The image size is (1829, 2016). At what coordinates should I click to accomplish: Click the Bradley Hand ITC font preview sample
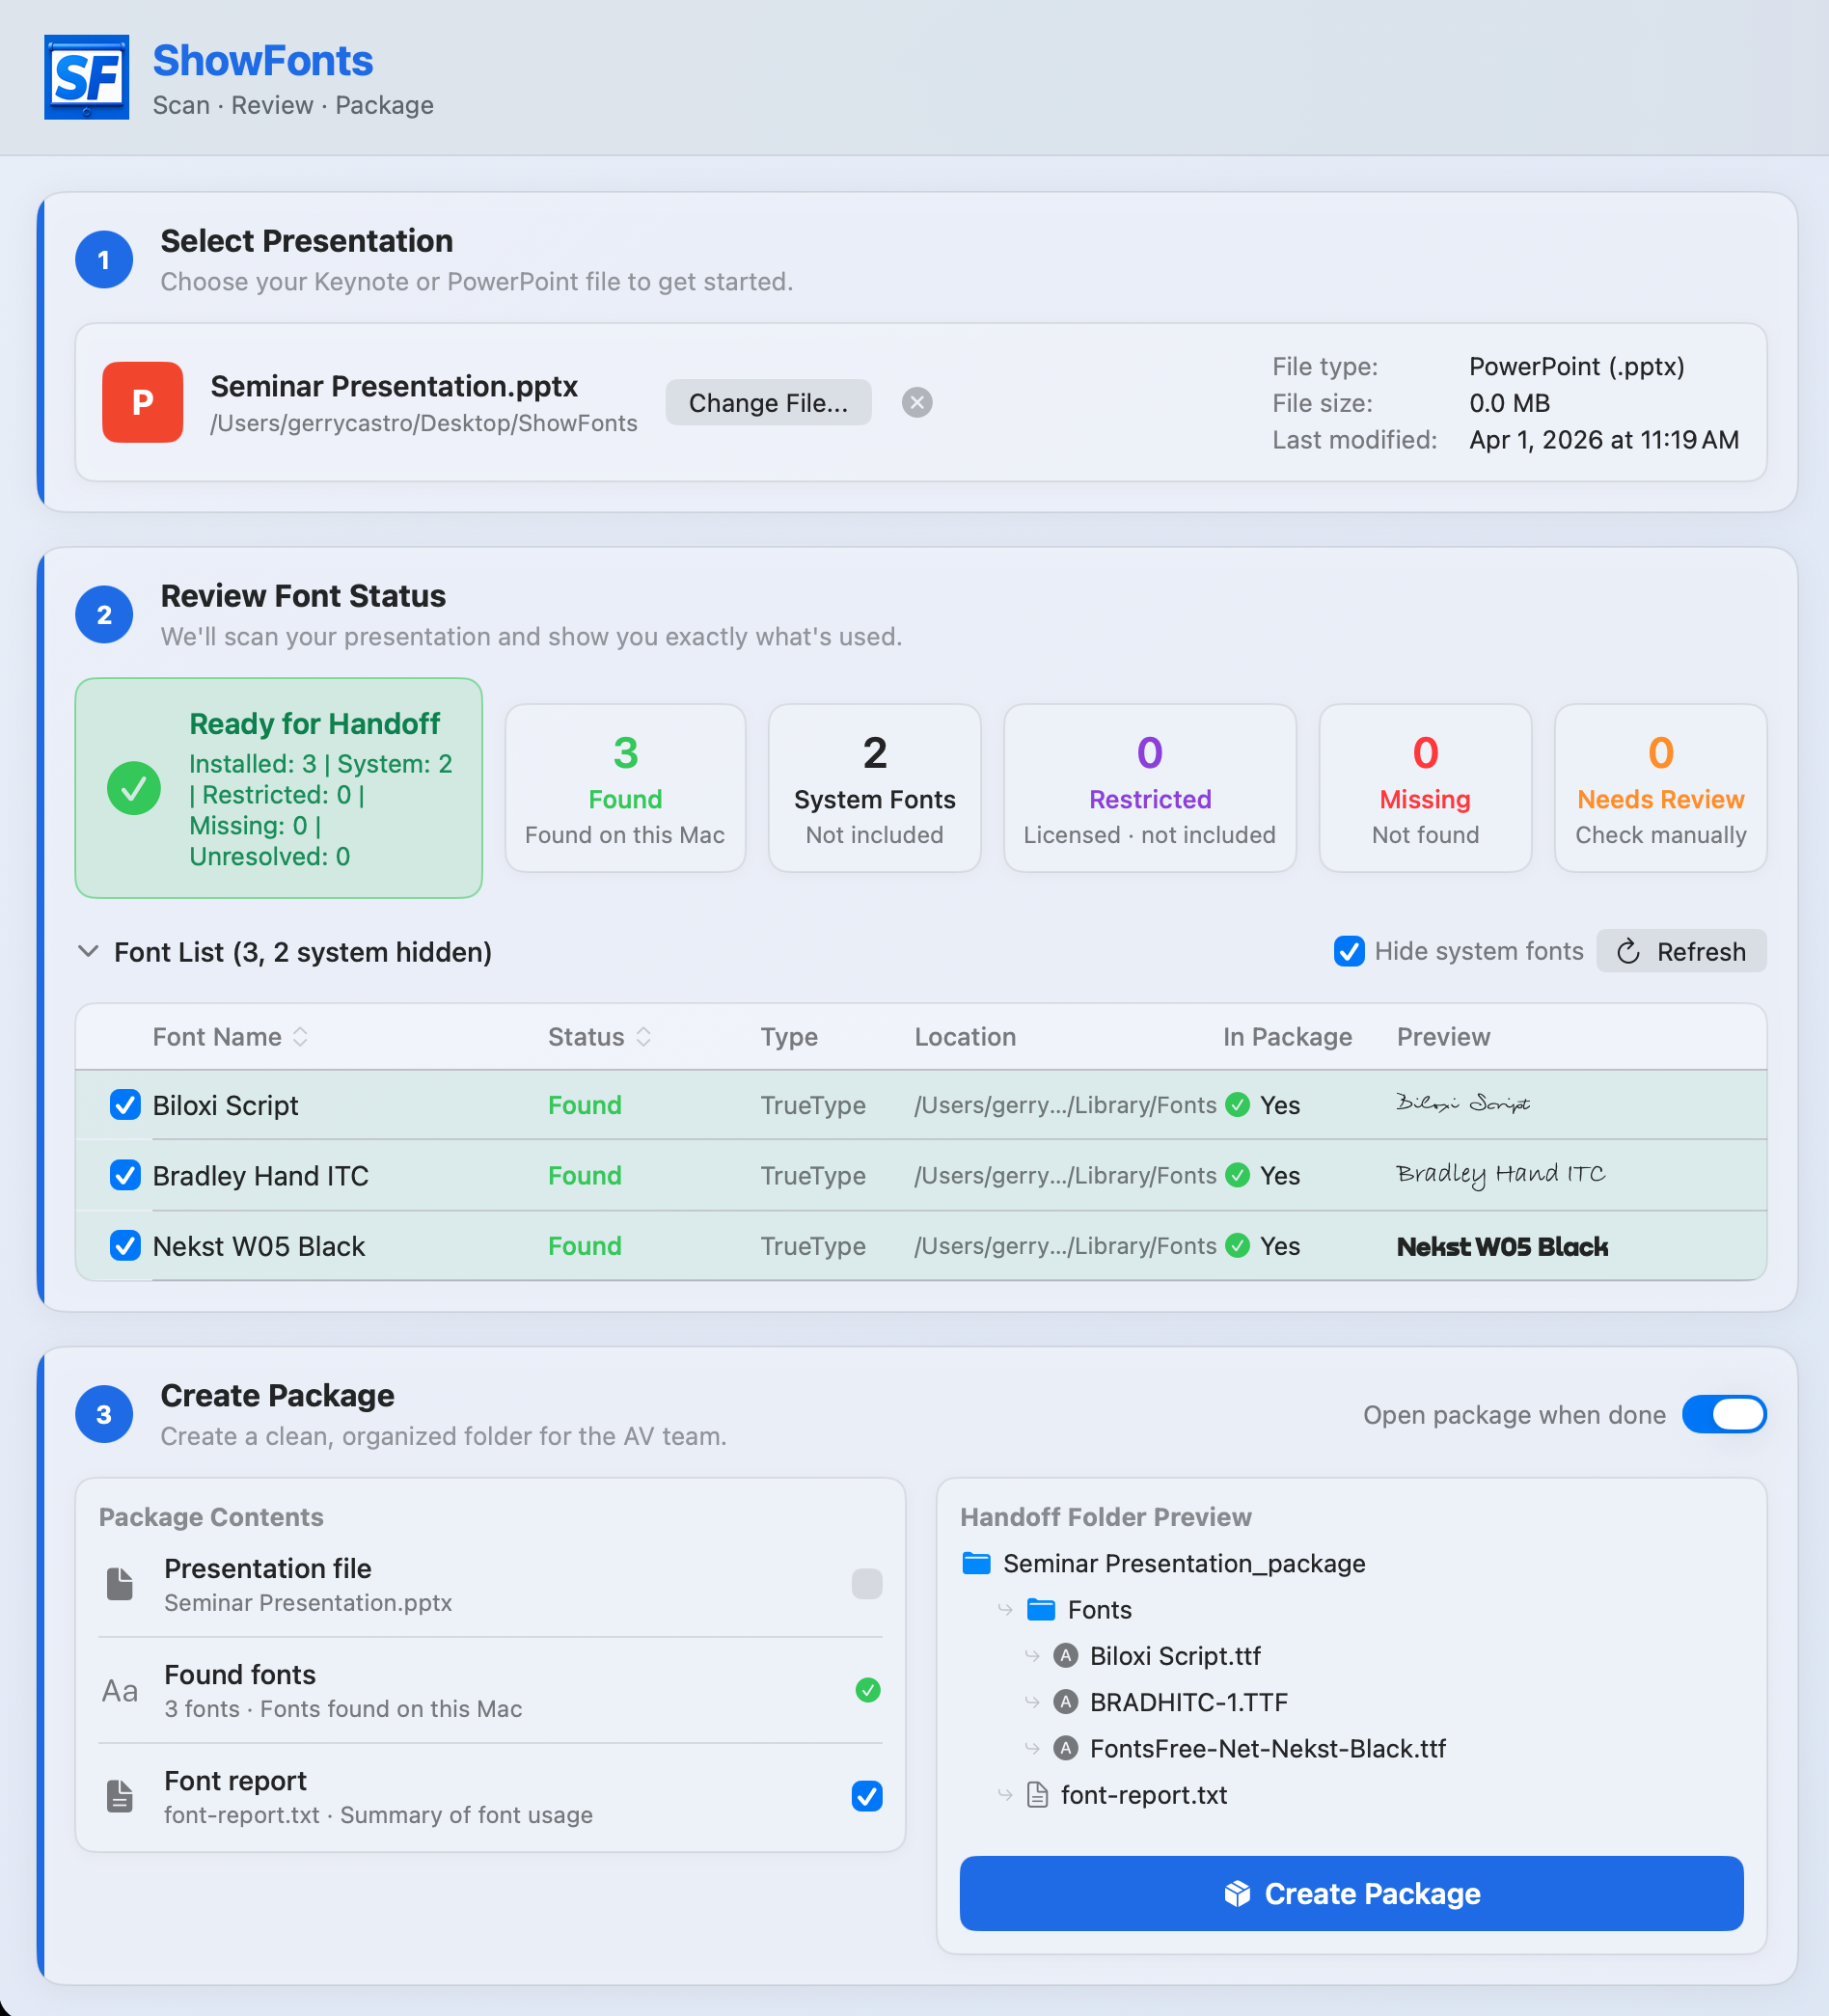pos(1501,1175)
